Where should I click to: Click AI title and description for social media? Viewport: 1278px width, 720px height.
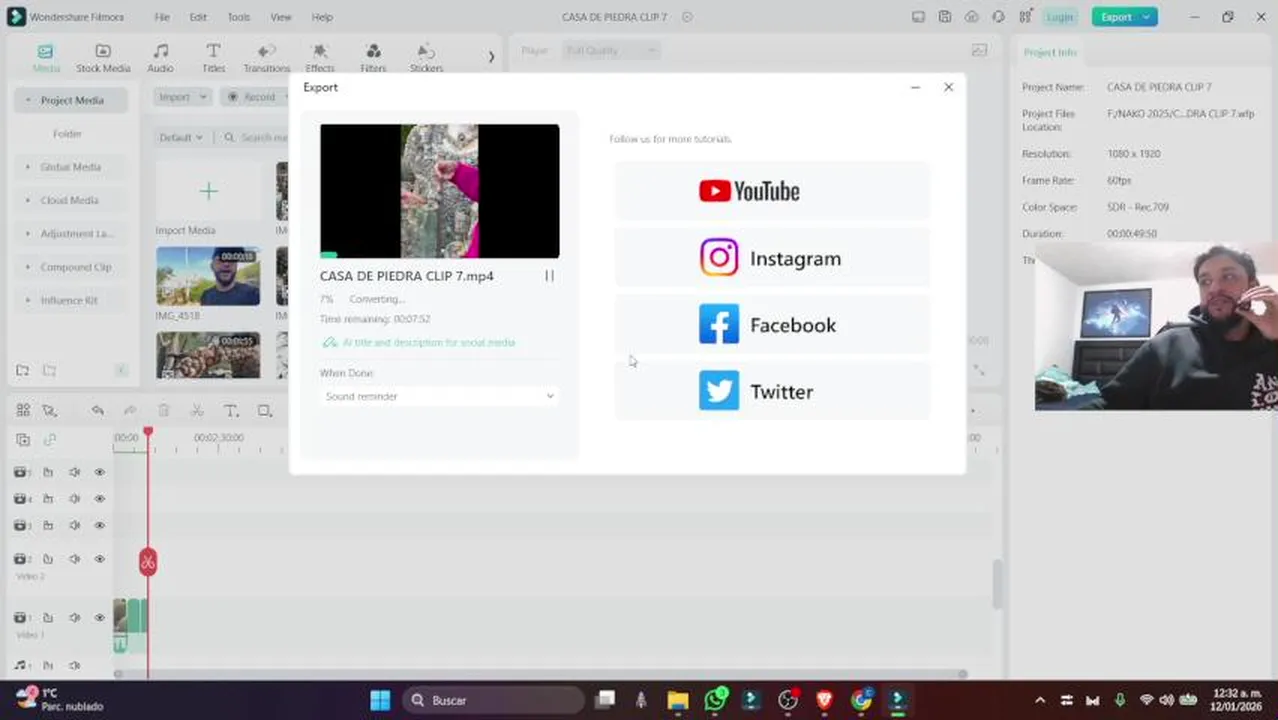[419, 343]
